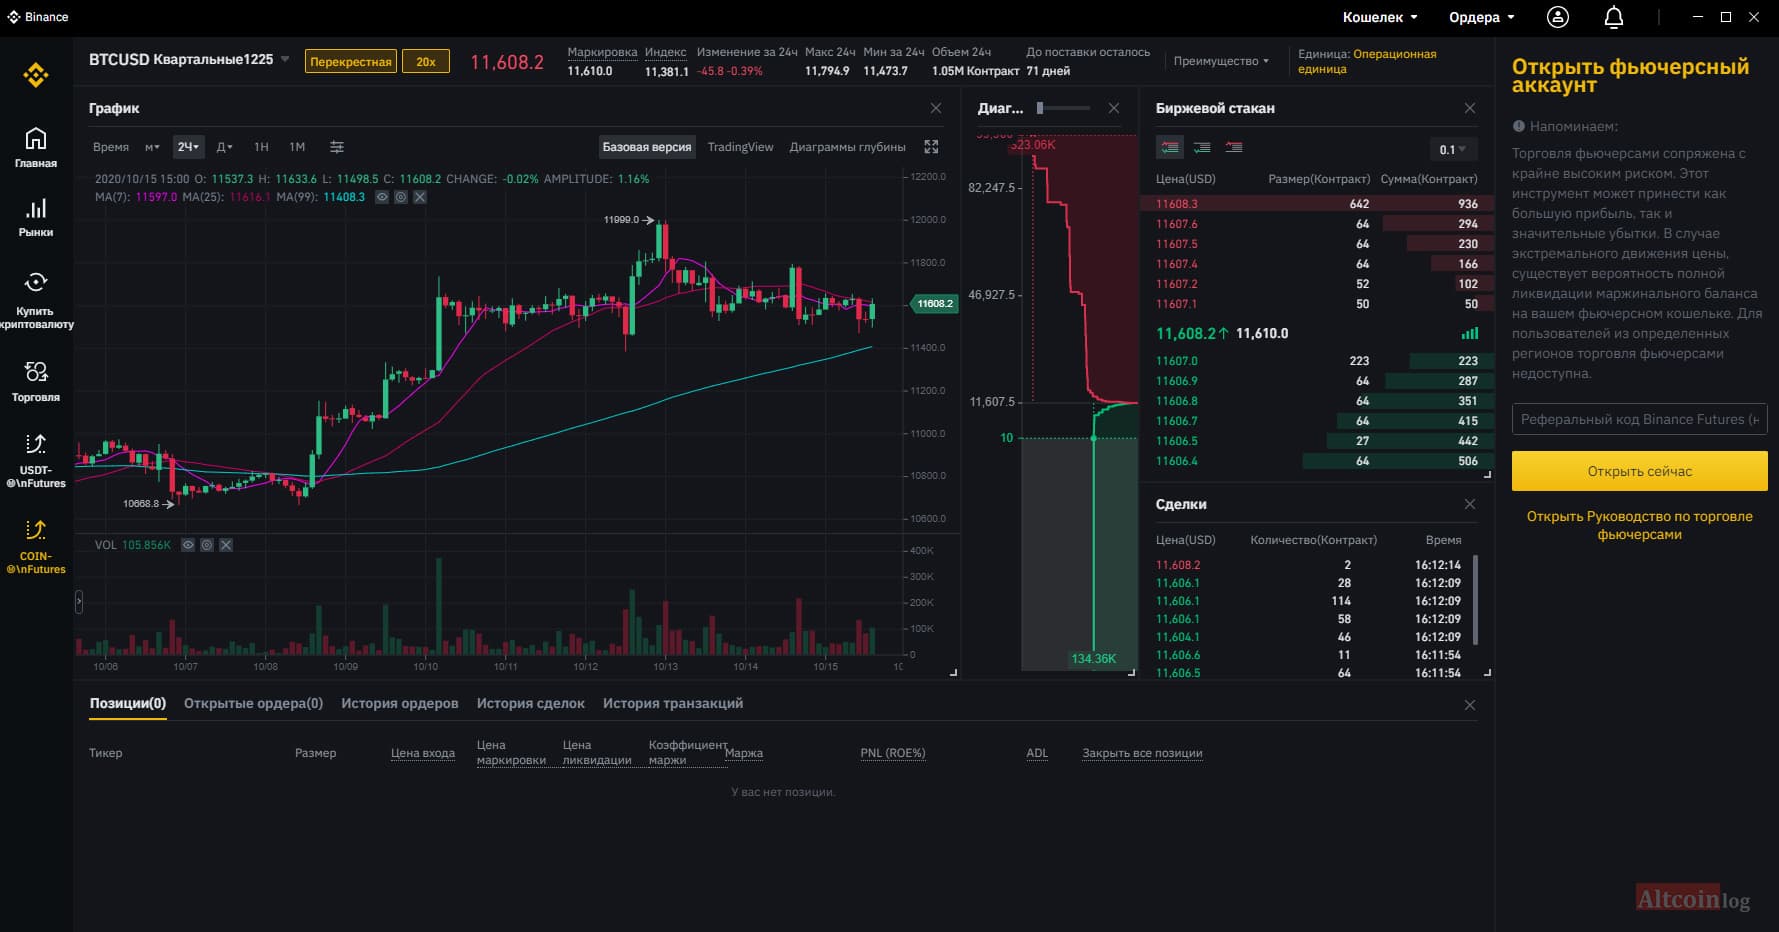This screenshot has width=1779, height=932.
Task: Open the Главная home page icon
Action: tap(36, 147)
